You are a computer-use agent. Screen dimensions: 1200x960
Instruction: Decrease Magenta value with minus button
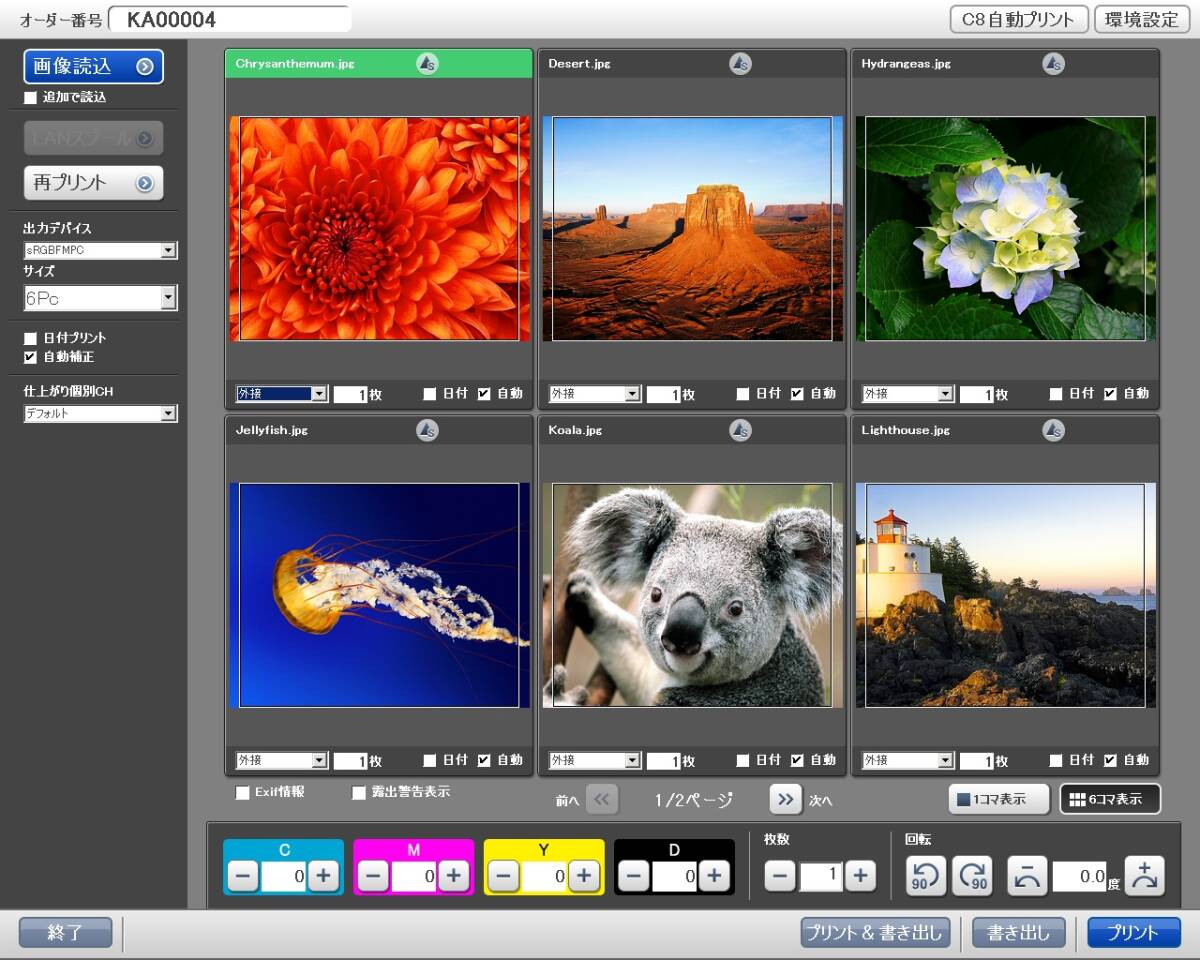pos(373,876)
